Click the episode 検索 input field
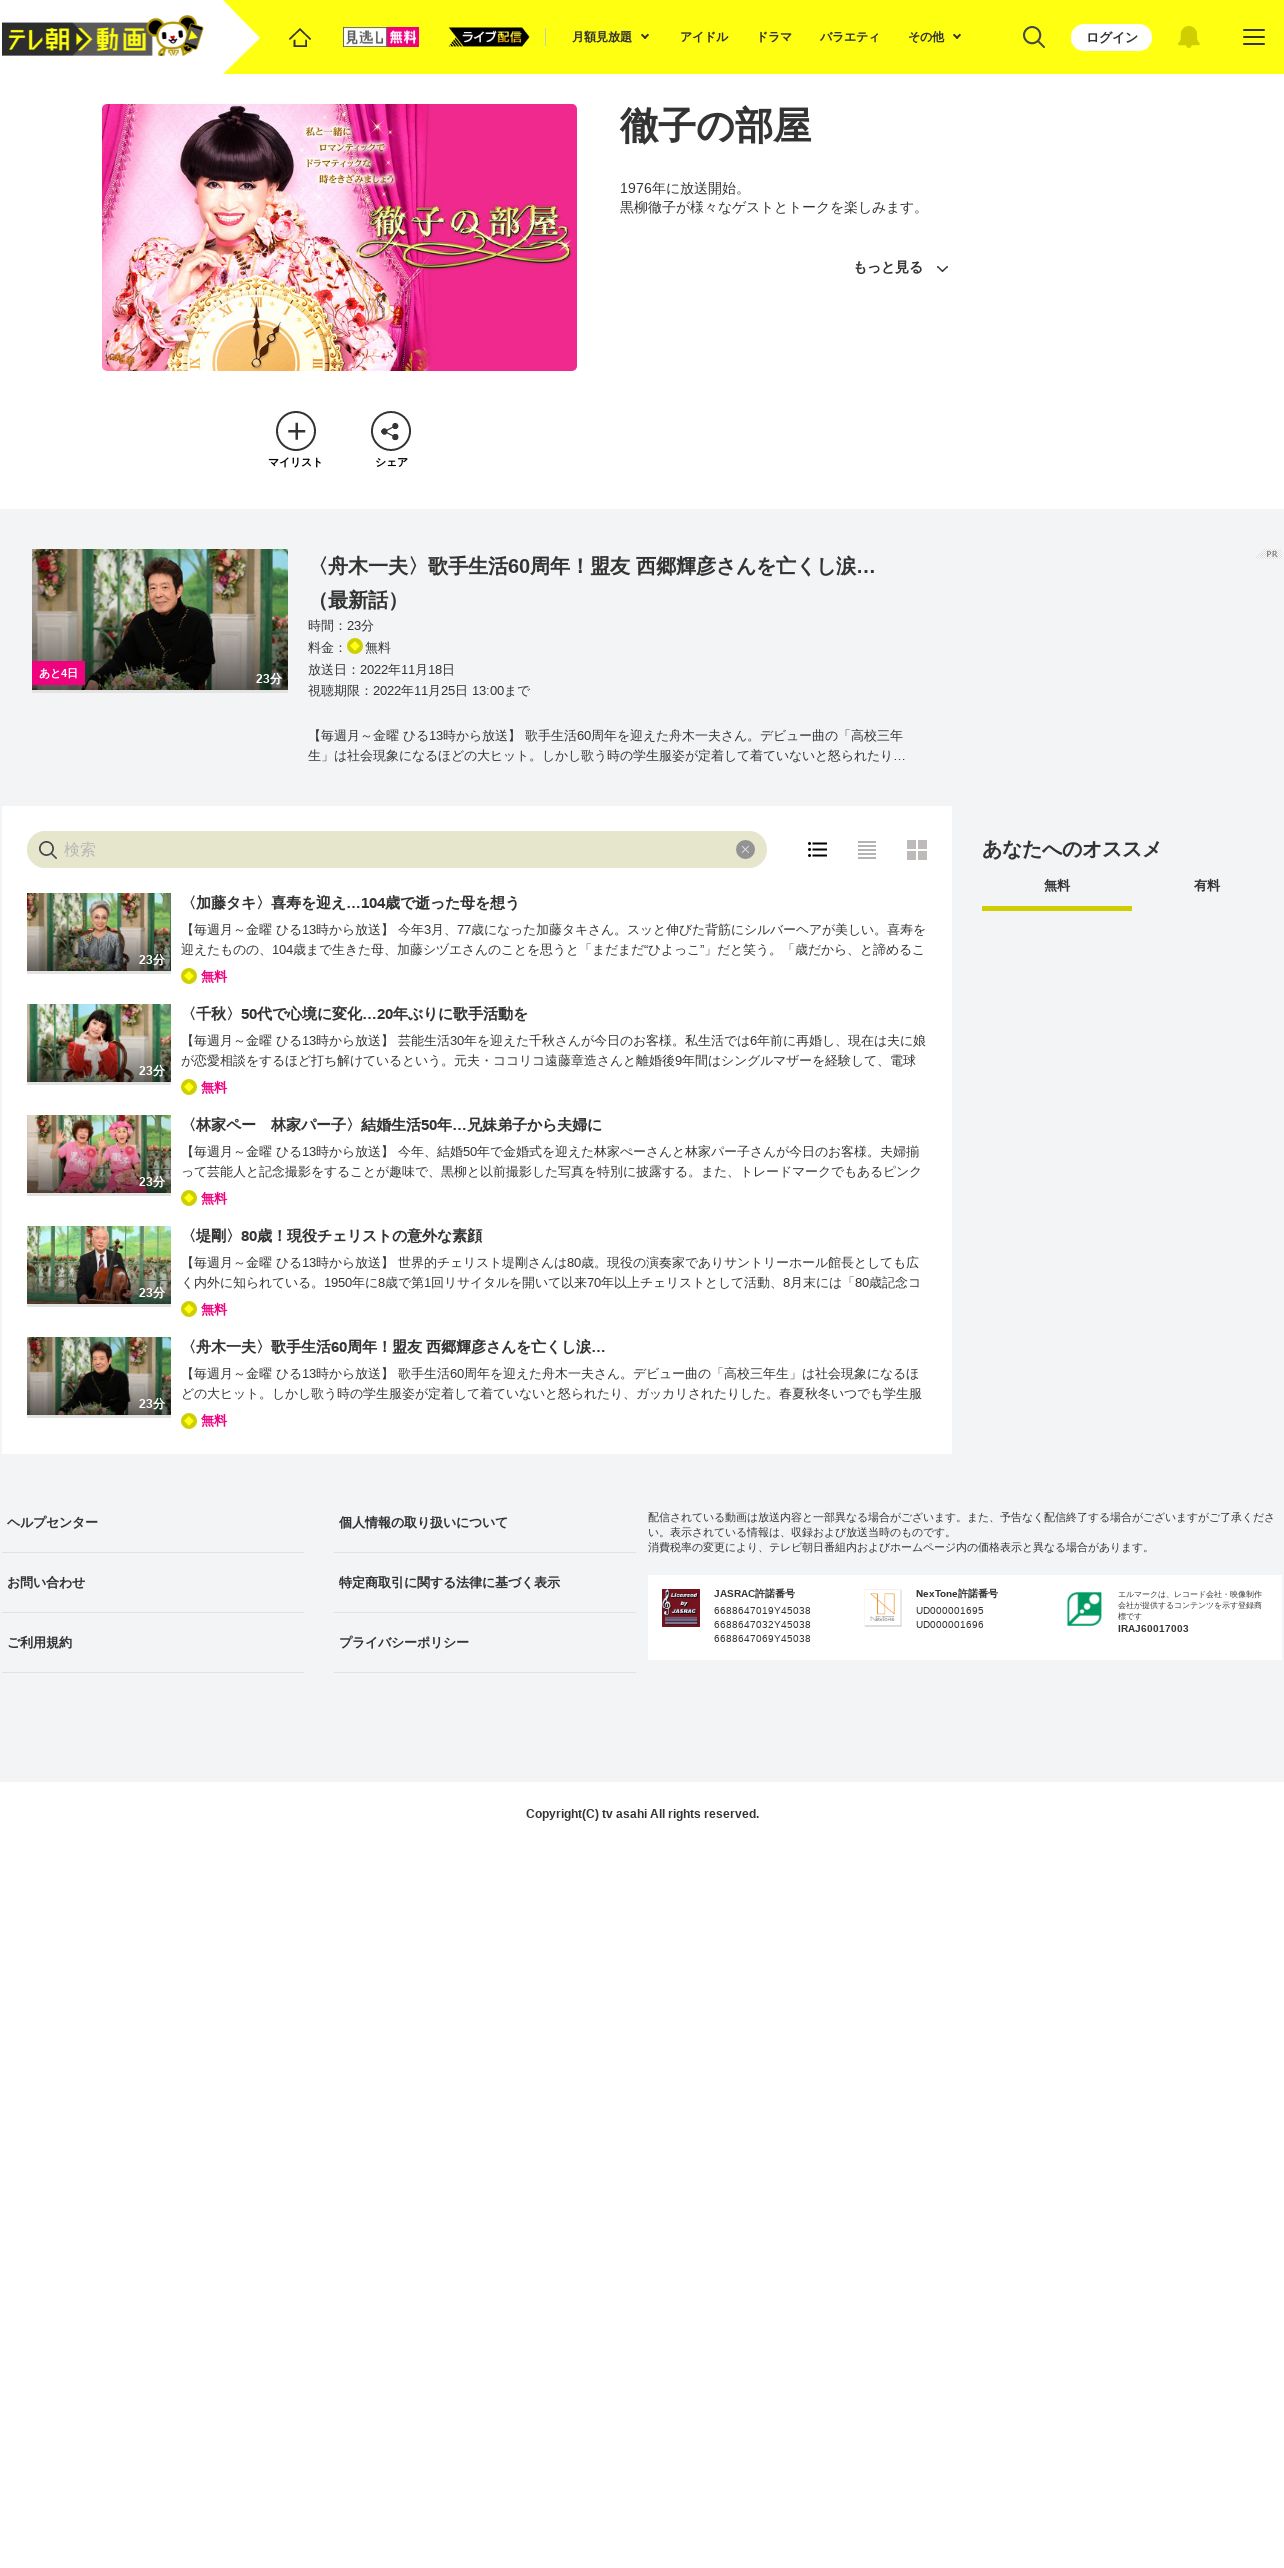This screenshot has height=2568, width=1284. 397,850
